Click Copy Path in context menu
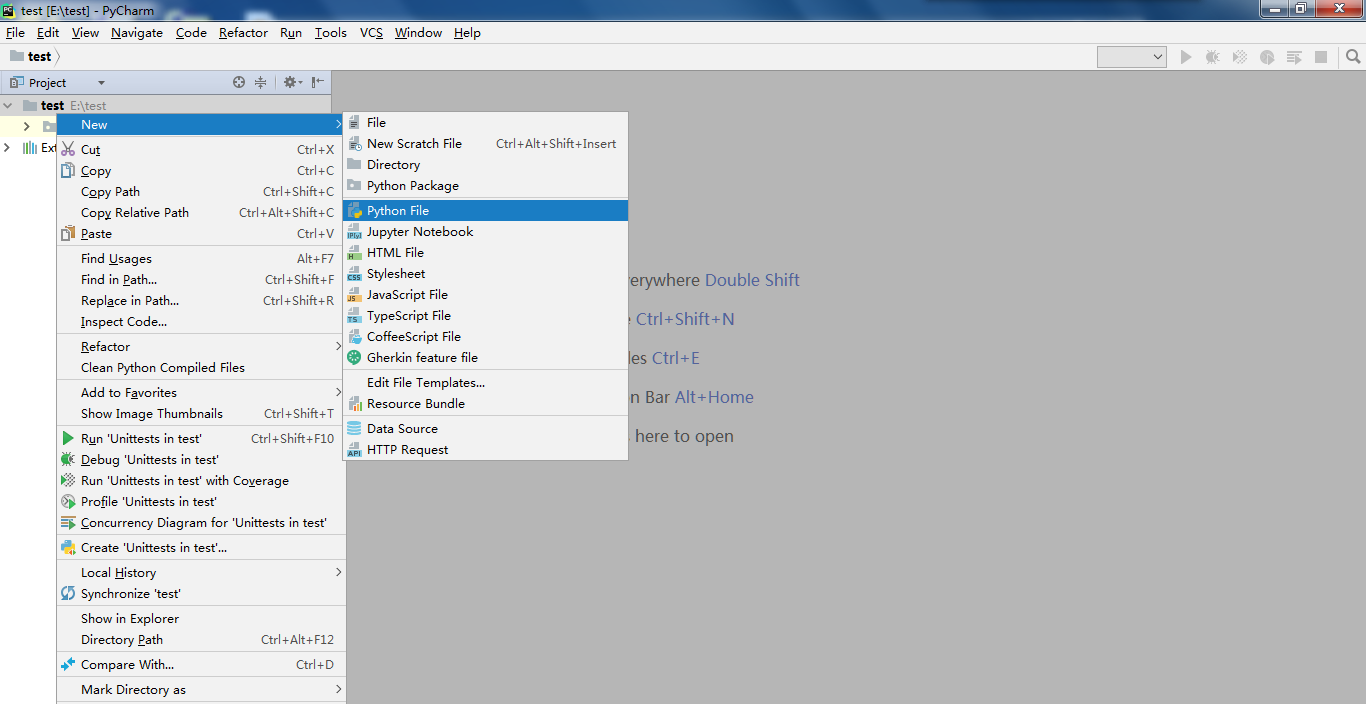 (201, 191)
